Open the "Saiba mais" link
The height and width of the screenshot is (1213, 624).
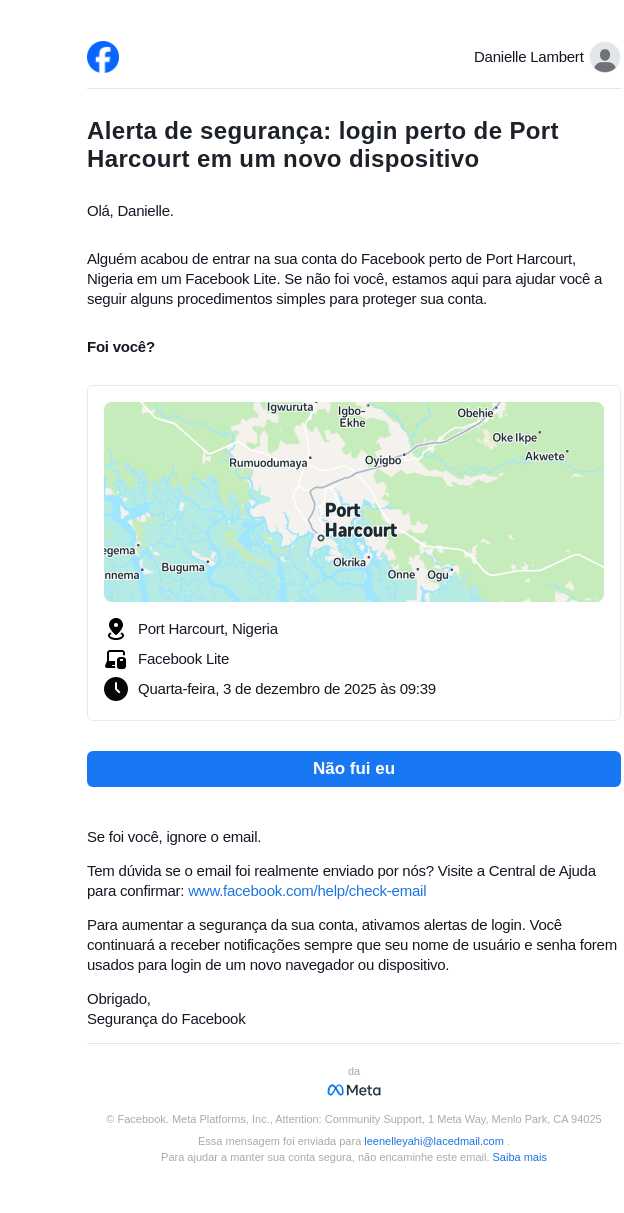coord(519,1157)
